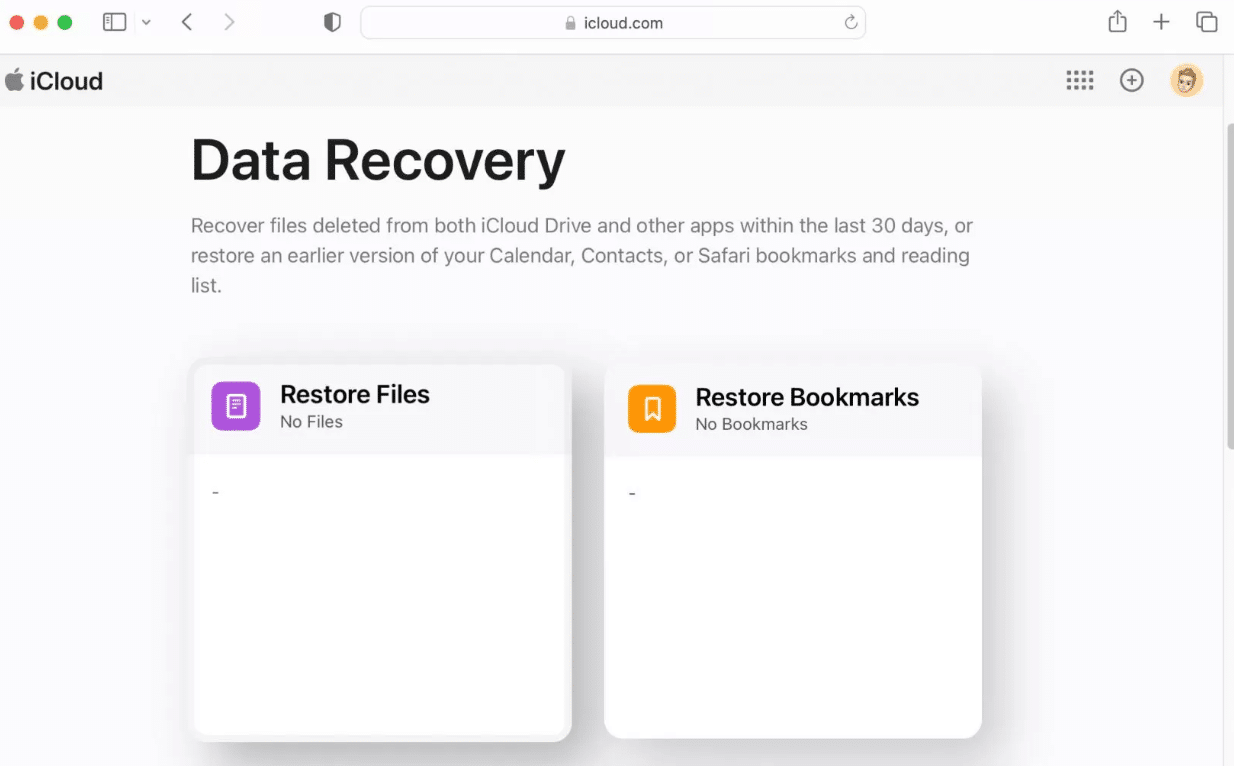Expand the sidebar options chevron

pyautogui.click(x=146, y=21)
